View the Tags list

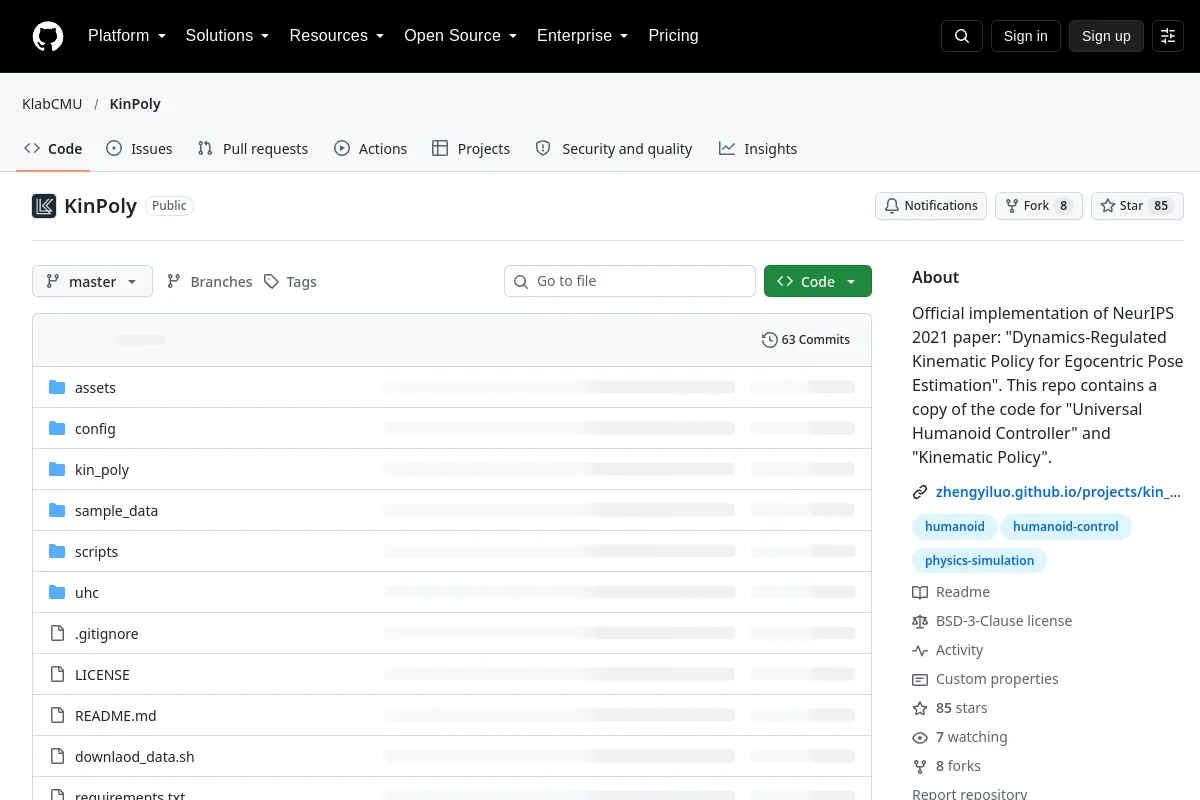[290, 281]
